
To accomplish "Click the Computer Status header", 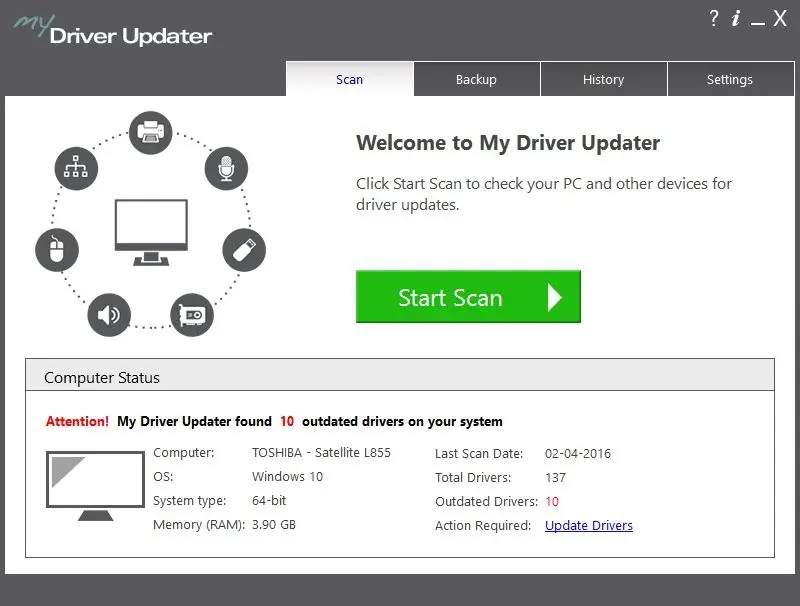I will [400, 375].
